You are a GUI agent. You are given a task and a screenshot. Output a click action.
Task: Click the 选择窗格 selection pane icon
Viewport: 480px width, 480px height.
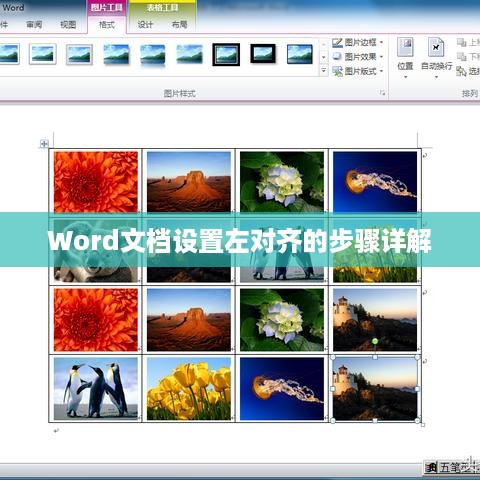point(461,71)
